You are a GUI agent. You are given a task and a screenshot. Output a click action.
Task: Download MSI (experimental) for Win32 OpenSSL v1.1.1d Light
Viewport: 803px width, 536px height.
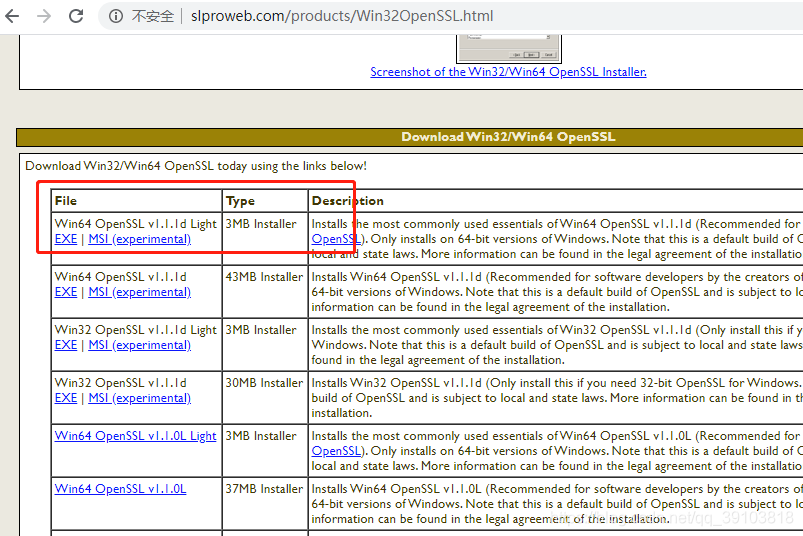(x=139, y=345)
